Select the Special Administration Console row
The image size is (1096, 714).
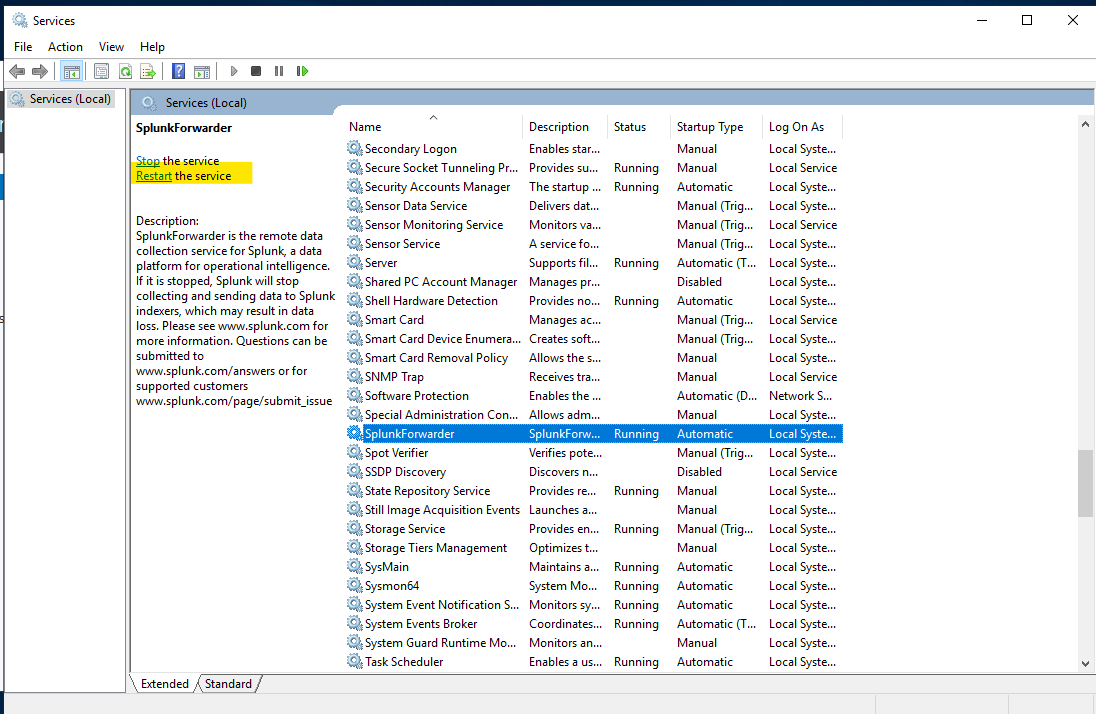click(594, 415)
